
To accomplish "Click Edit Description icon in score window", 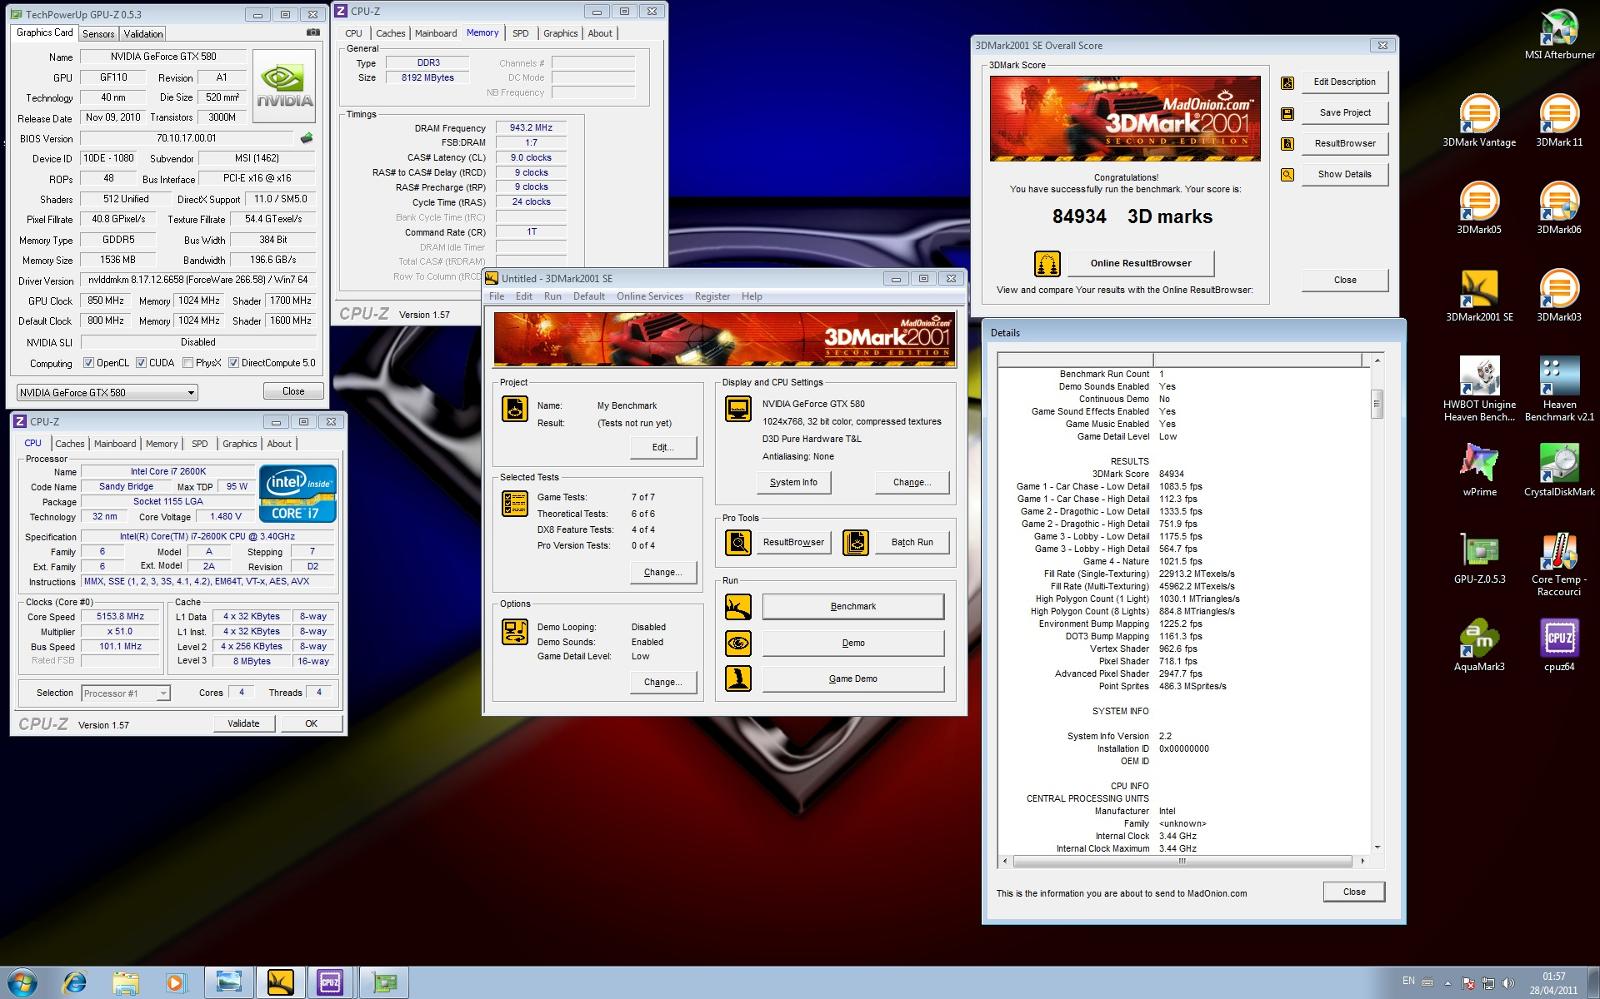I will click(1287, 82).
